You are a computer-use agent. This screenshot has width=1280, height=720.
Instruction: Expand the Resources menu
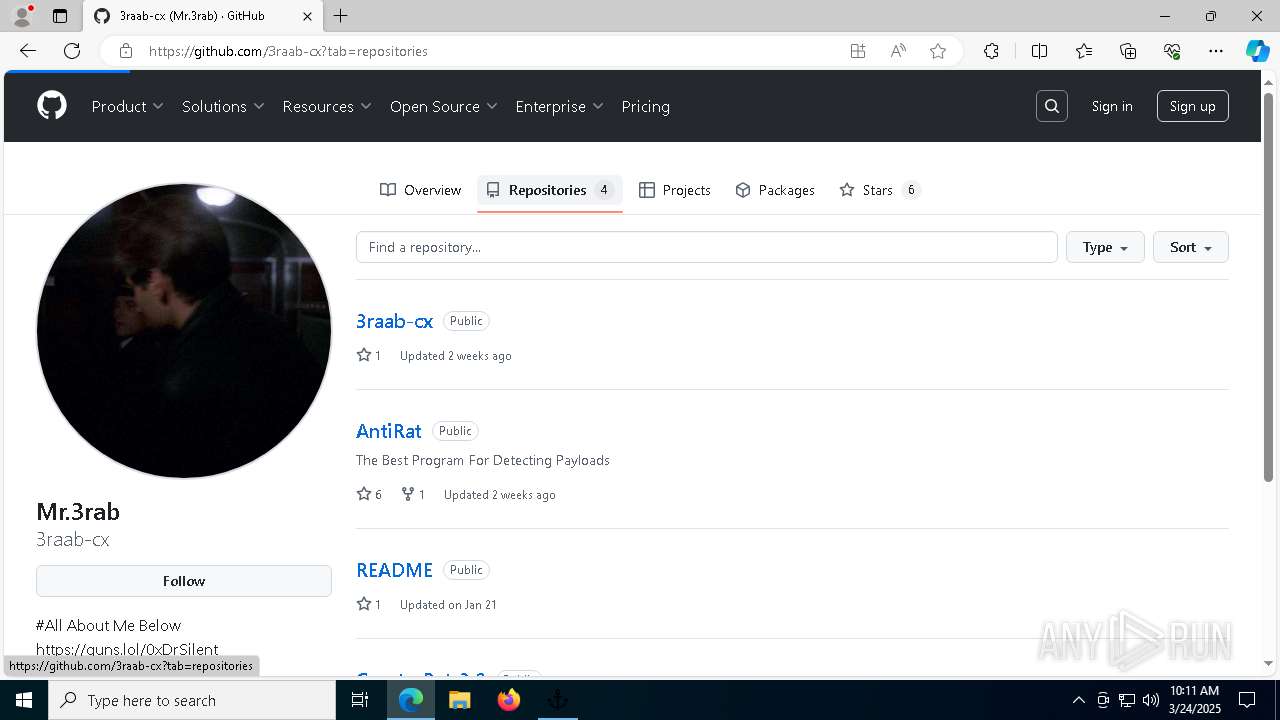coord(327,106)
